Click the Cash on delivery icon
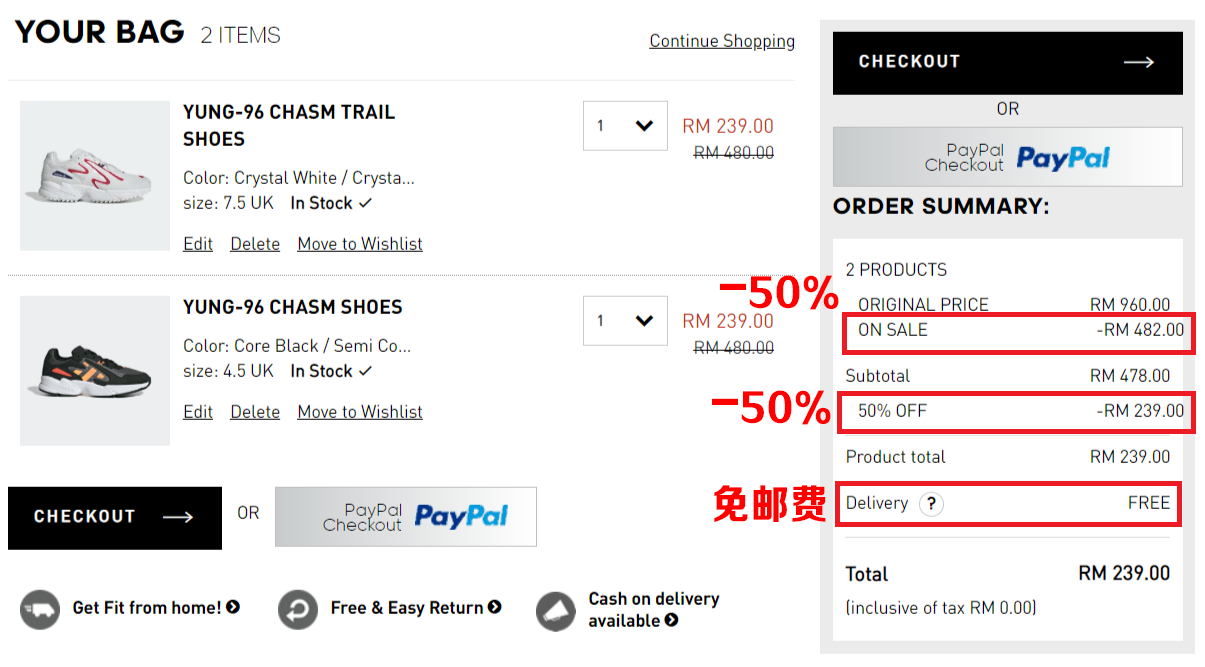Image resolution: width=1205 pixels, height=667 pixels. click(x=556, y=611)
